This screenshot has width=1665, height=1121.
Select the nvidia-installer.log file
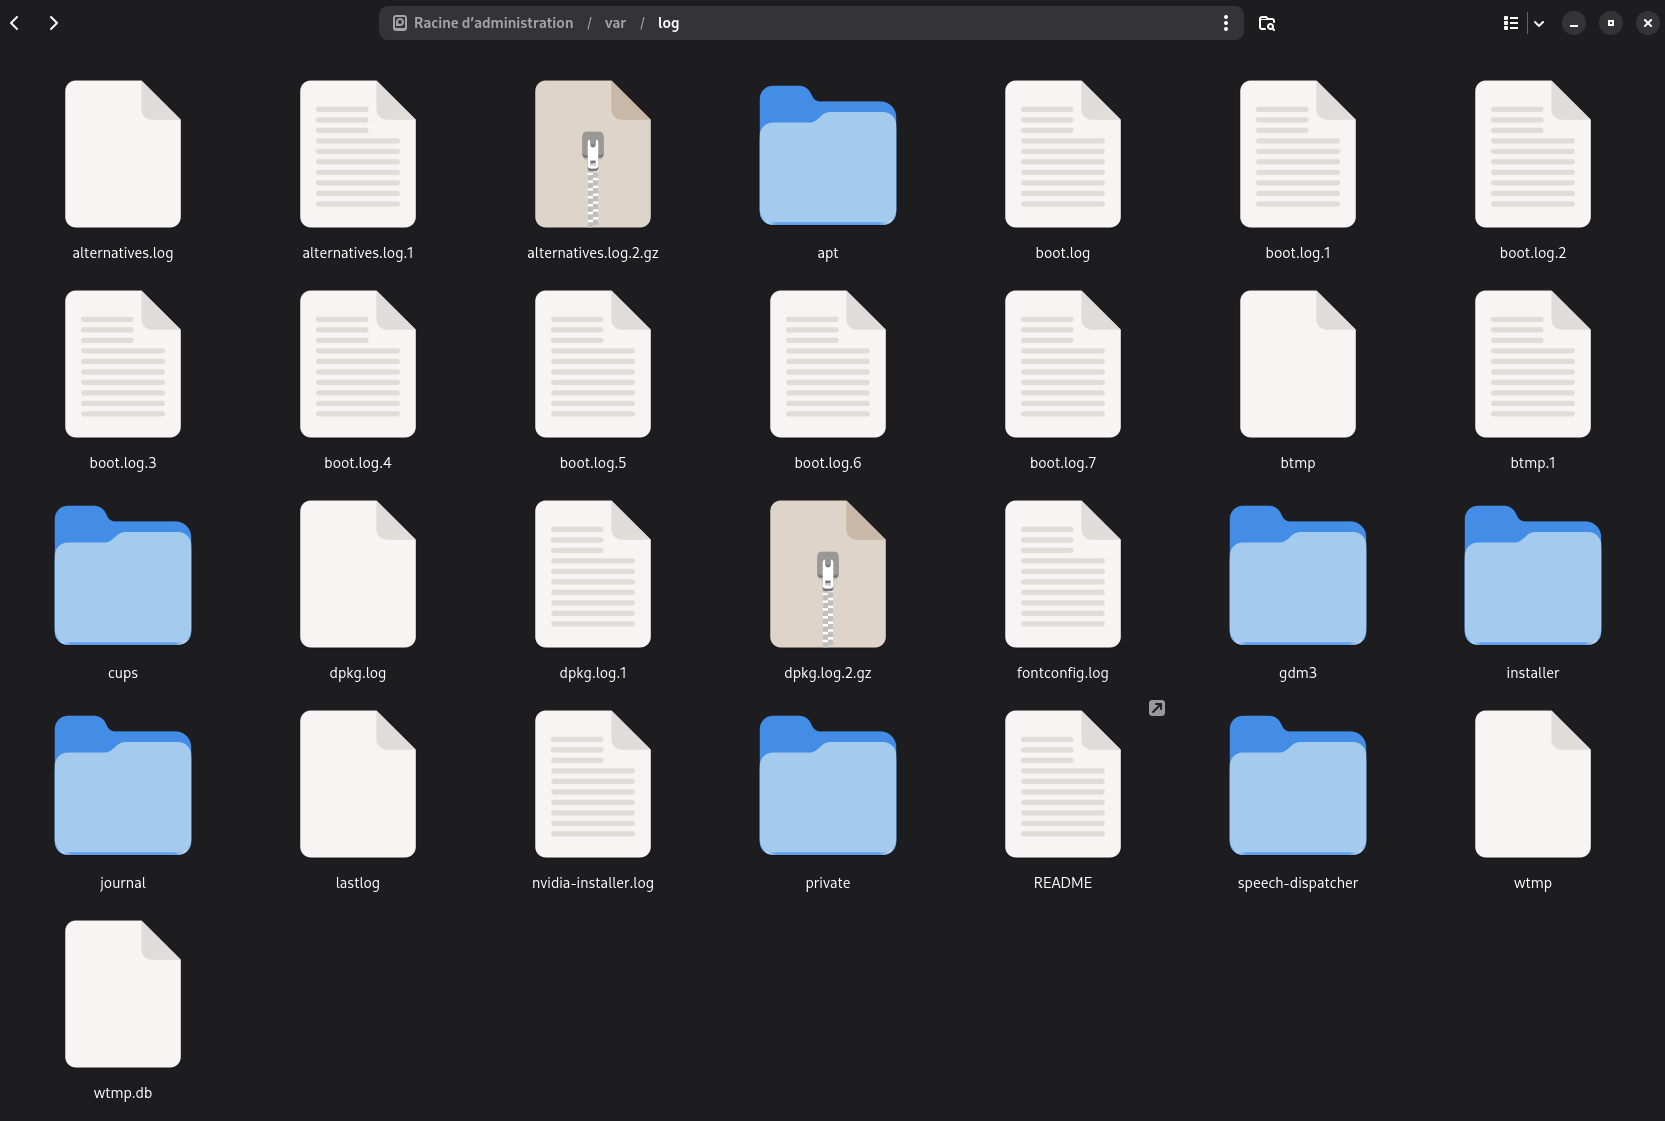pos(593,784)
